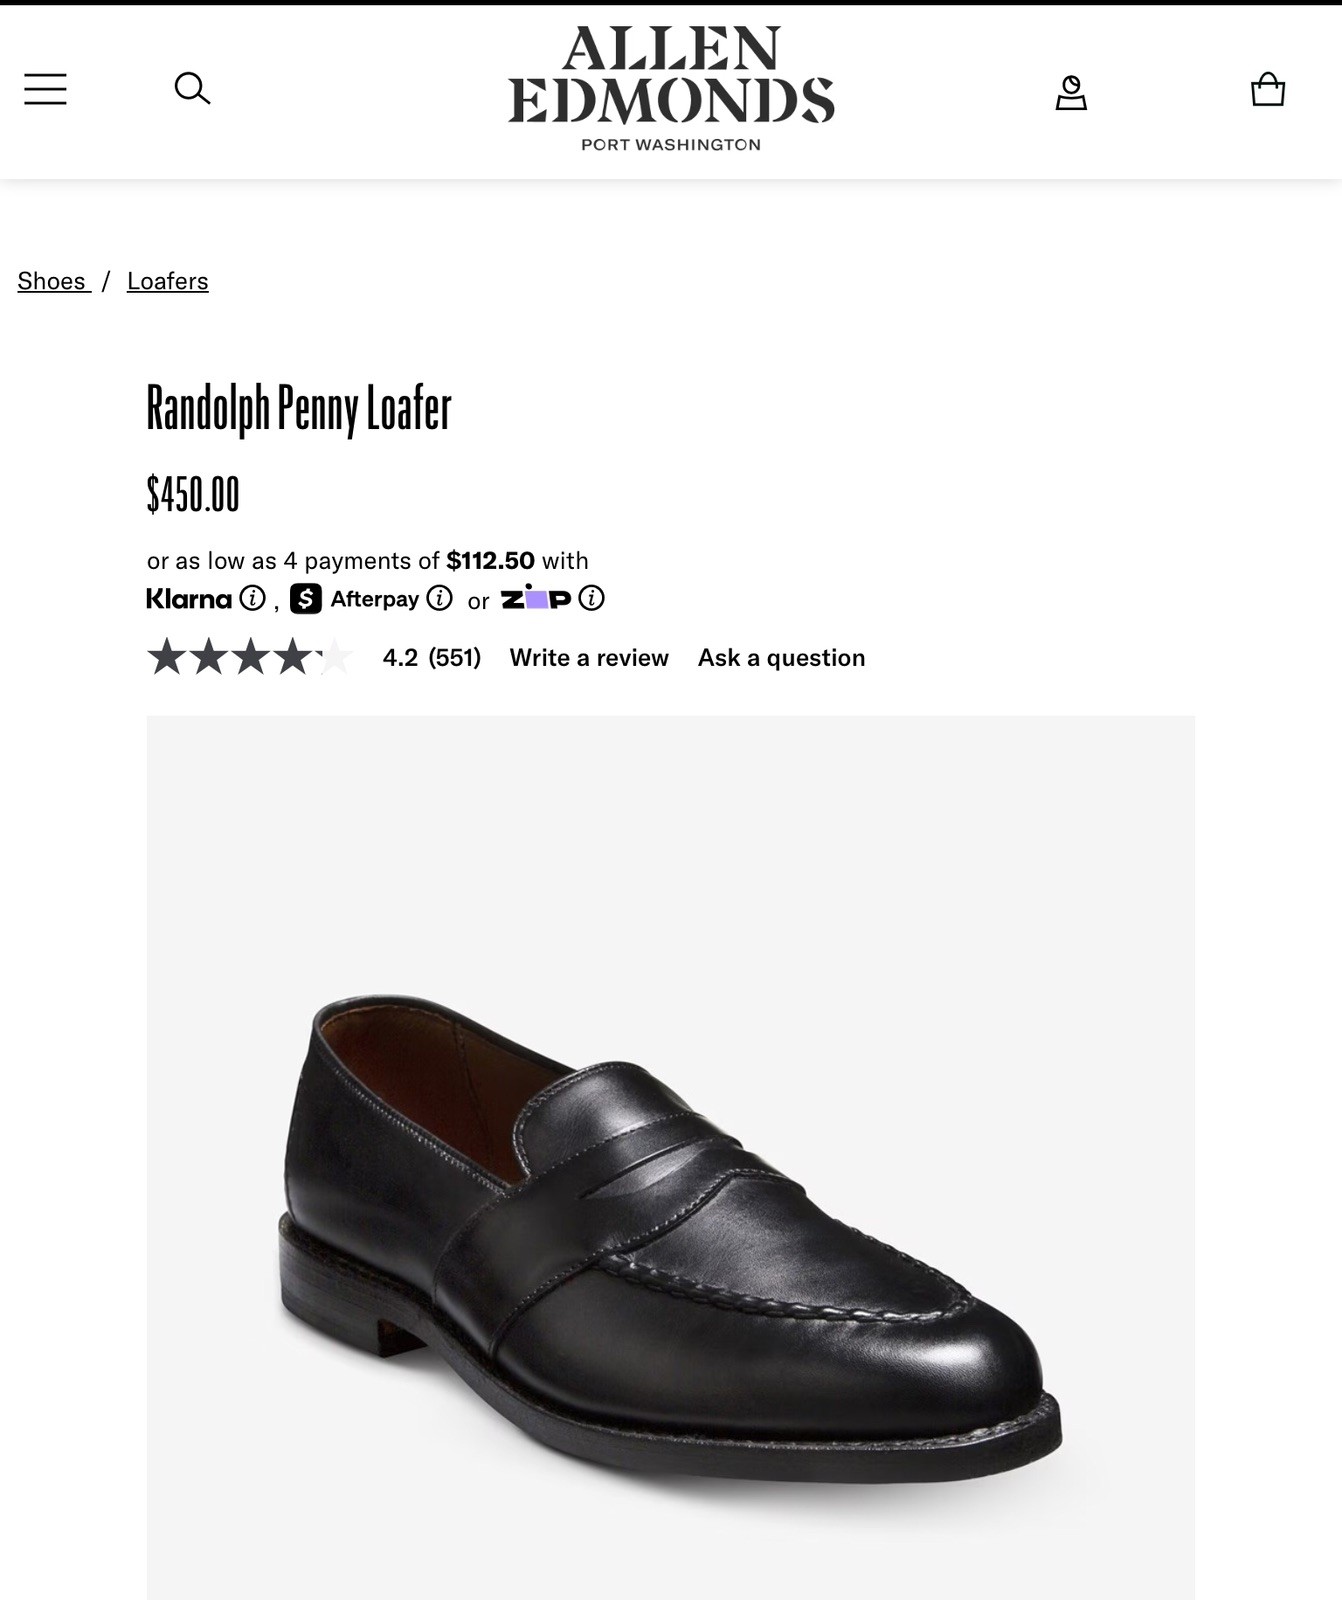Click the Klarna payment logo

(189, 599)
